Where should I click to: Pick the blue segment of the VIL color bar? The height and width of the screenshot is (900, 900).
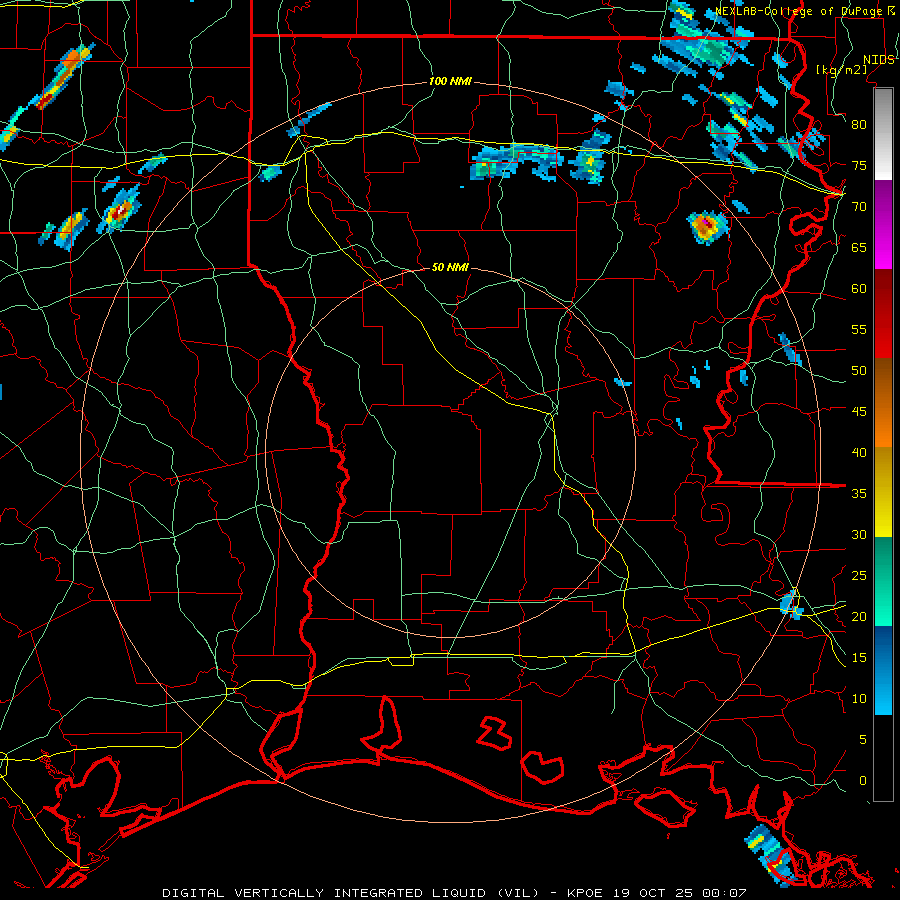tap(883, 670)
